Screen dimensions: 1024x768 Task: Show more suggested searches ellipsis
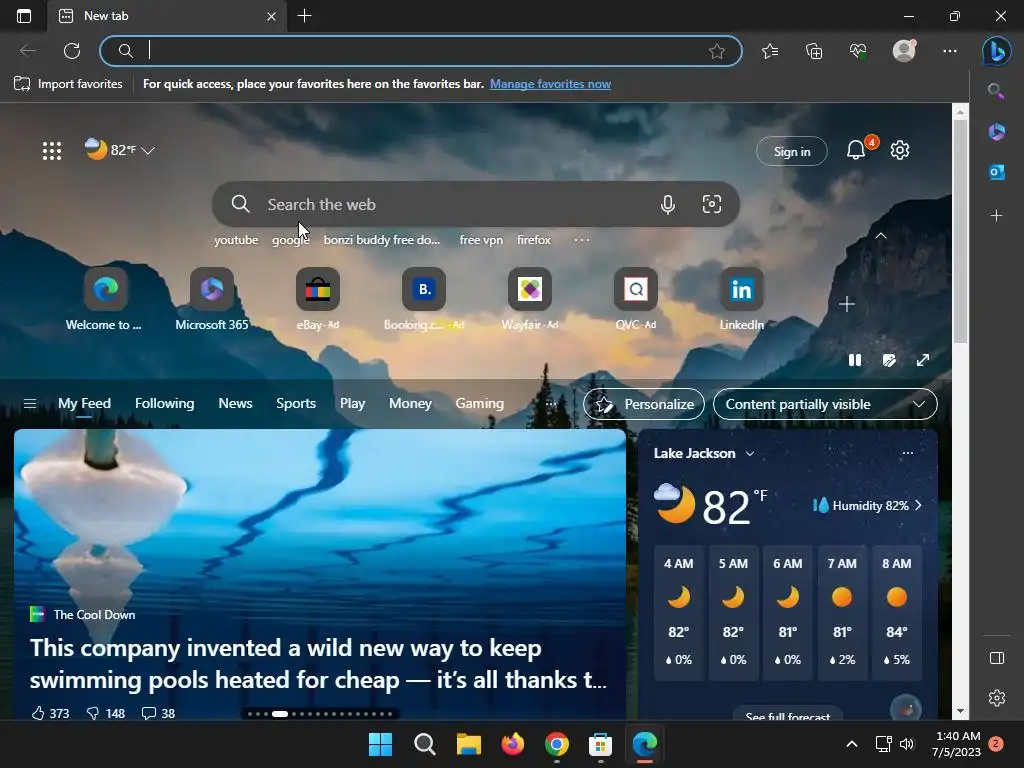[582, 240]
